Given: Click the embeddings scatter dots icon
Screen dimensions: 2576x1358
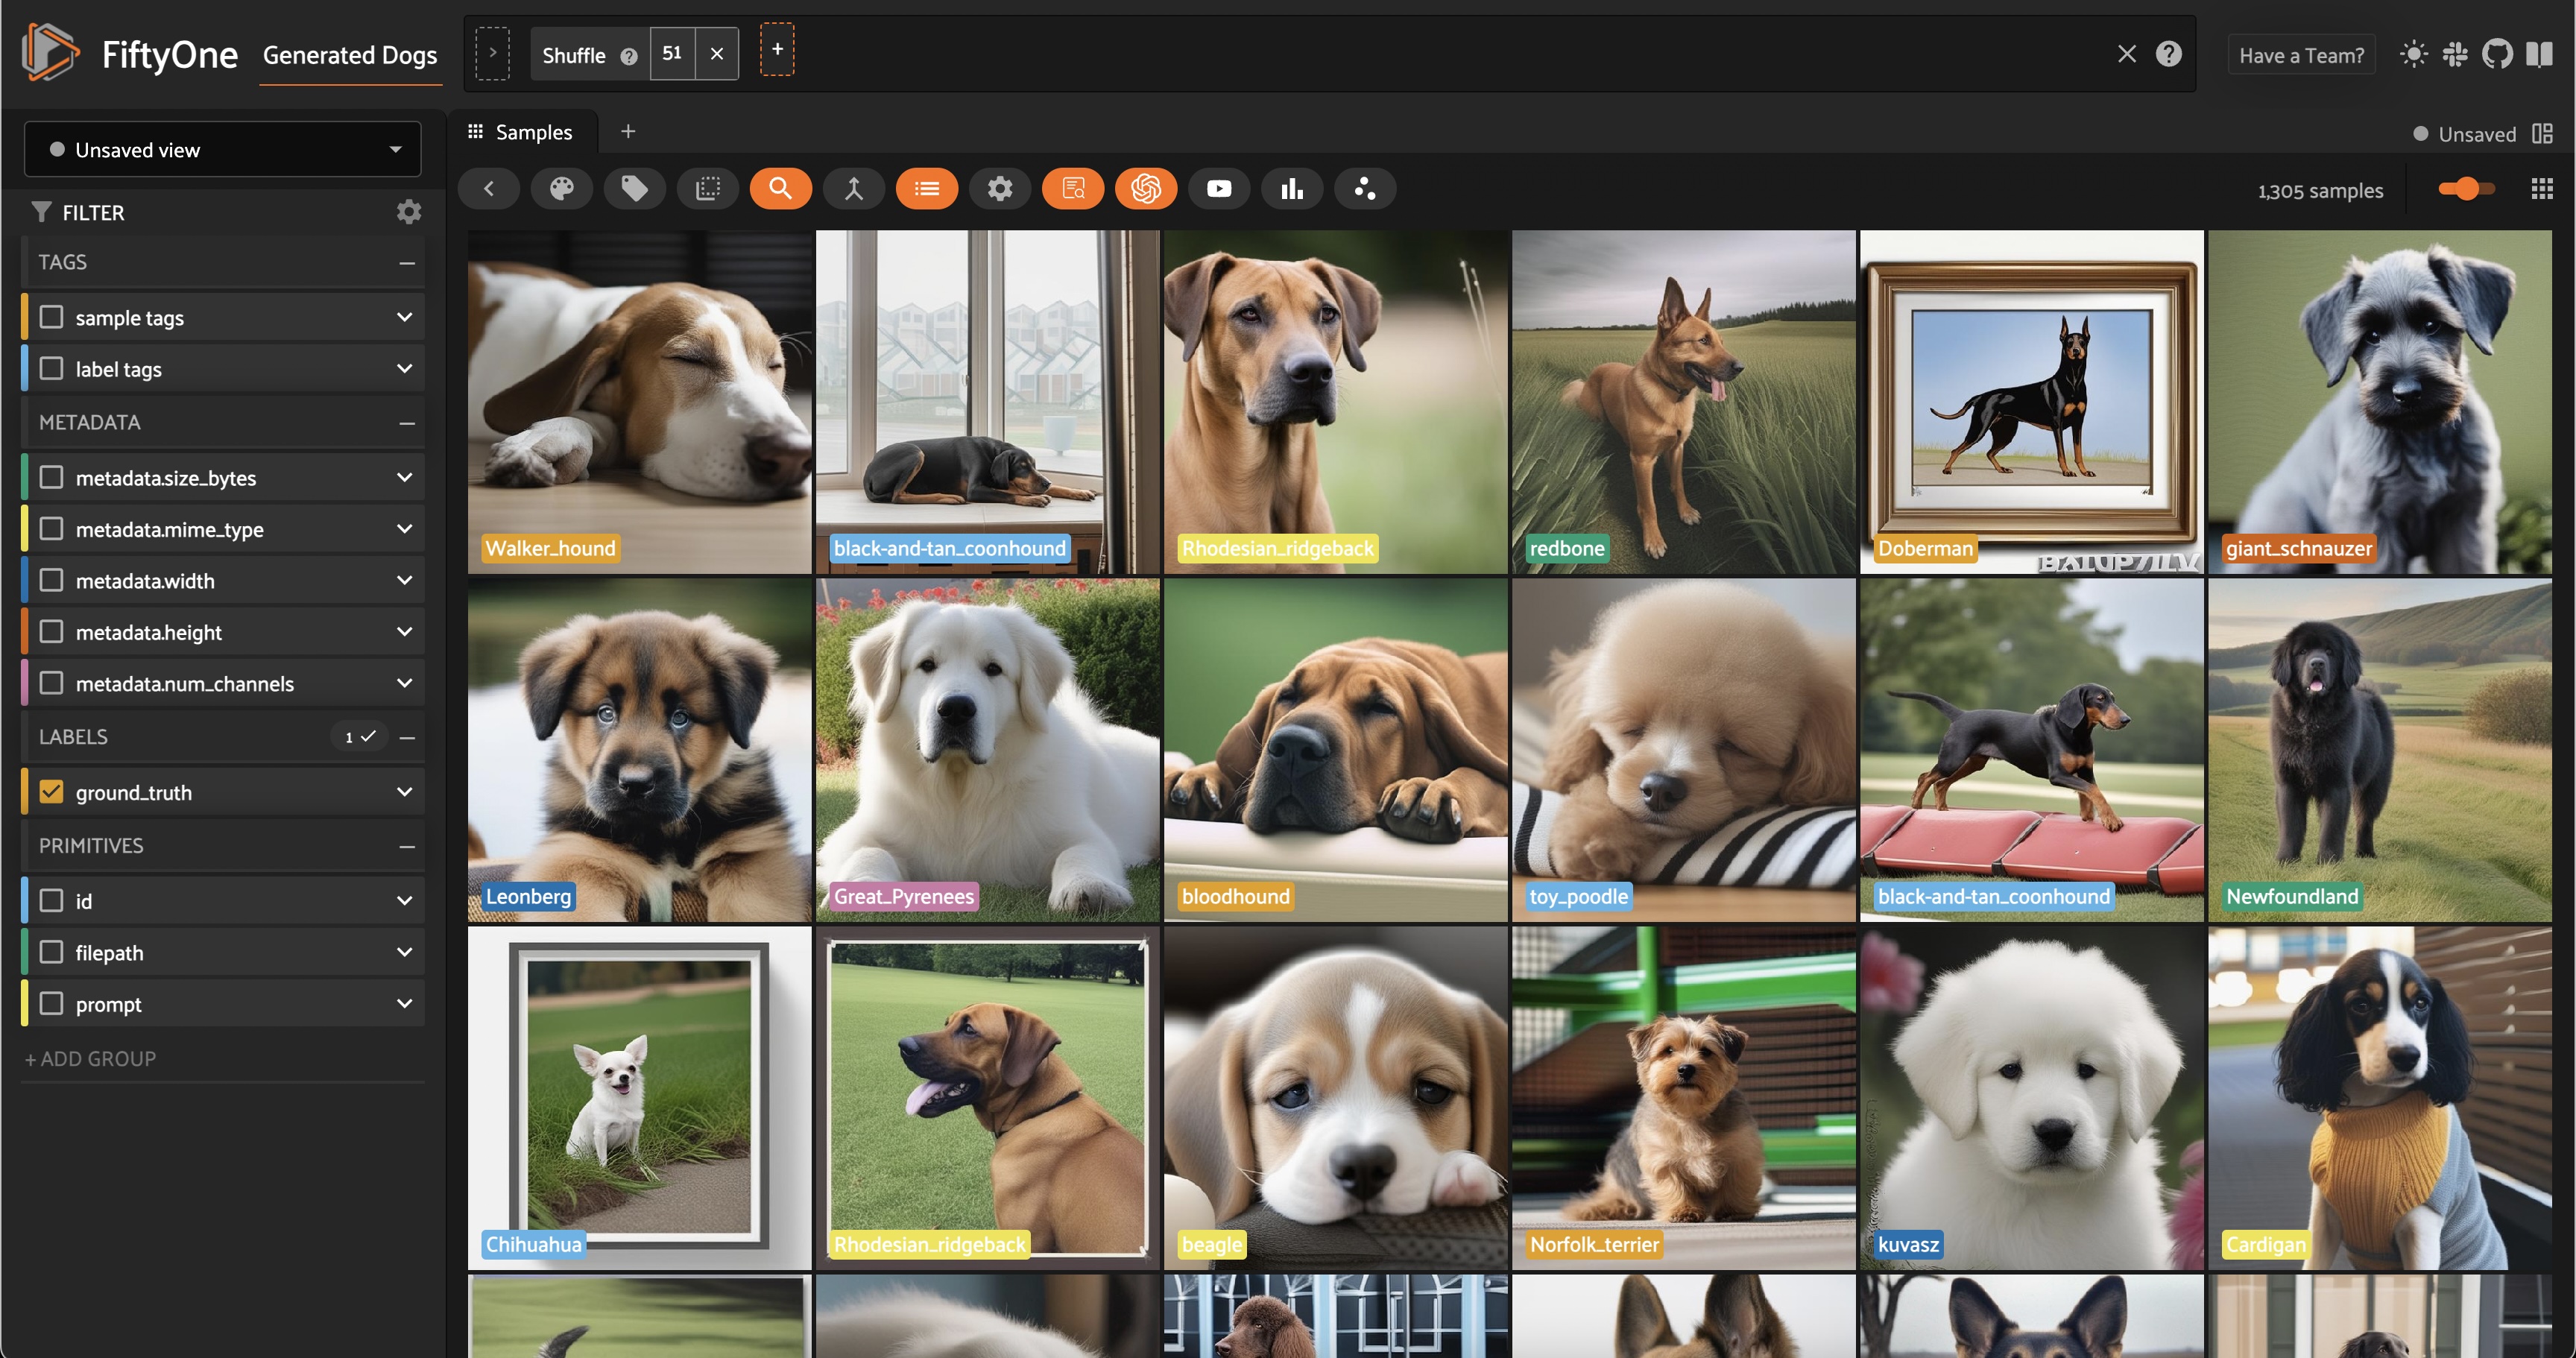Looking at the screenshot, I should (1364, 189).
